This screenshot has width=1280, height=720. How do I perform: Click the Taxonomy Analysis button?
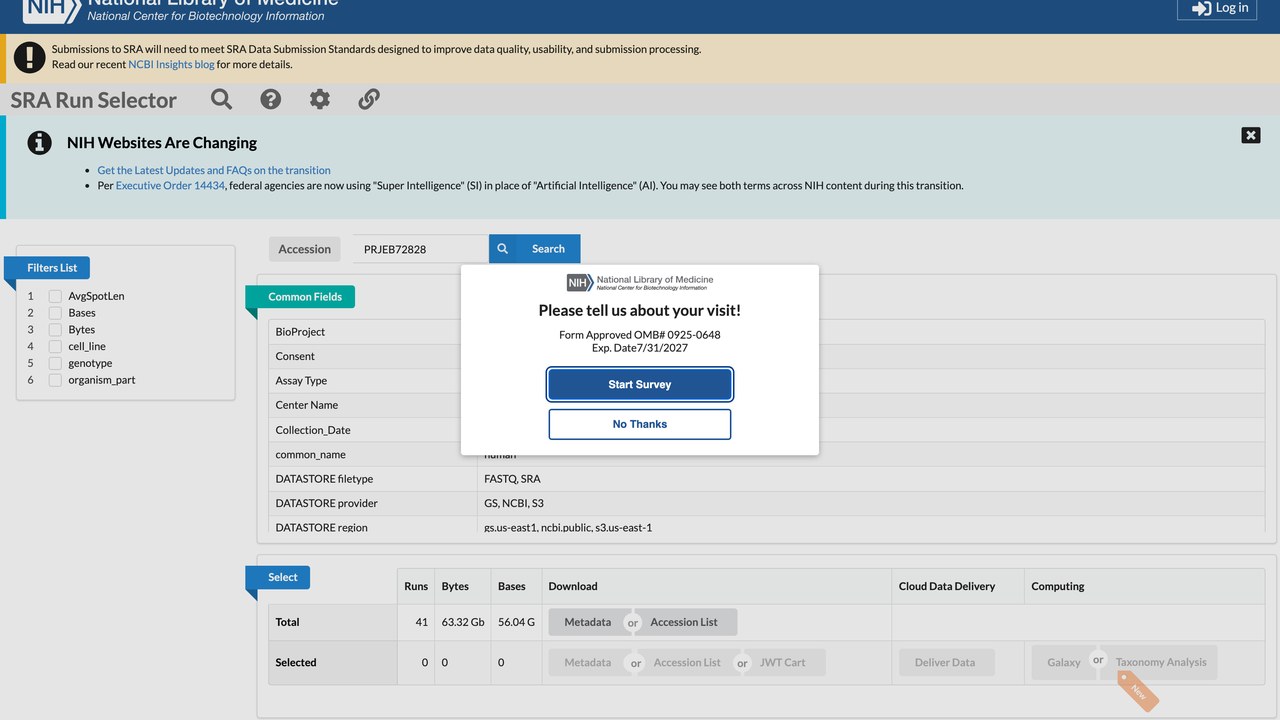(1161, 662)
